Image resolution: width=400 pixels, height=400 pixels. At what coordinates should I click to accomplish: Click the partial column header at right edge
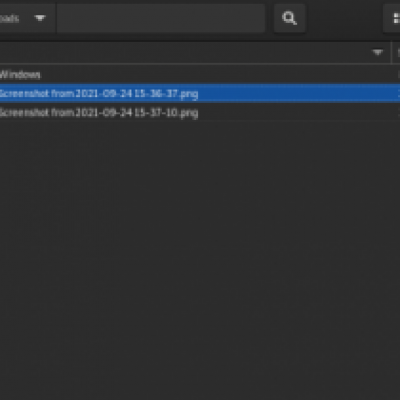(396, 53)
